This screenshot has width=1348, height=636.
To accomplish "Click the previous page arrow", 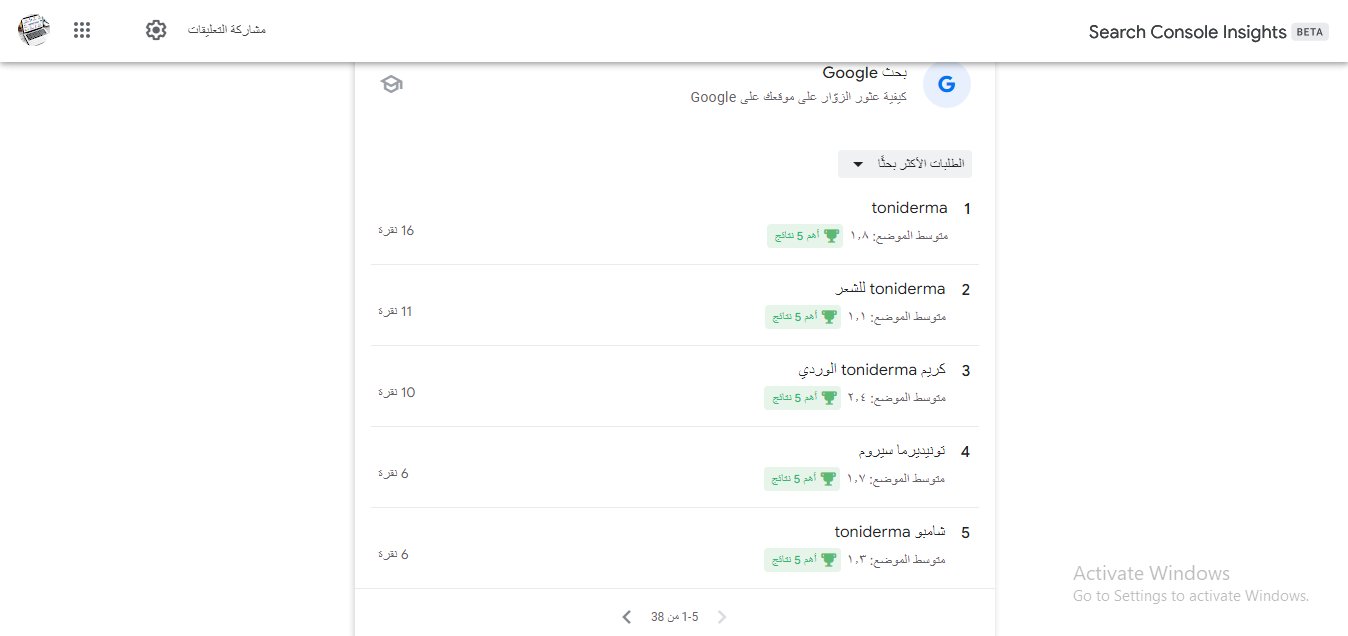I will (722, 617).
